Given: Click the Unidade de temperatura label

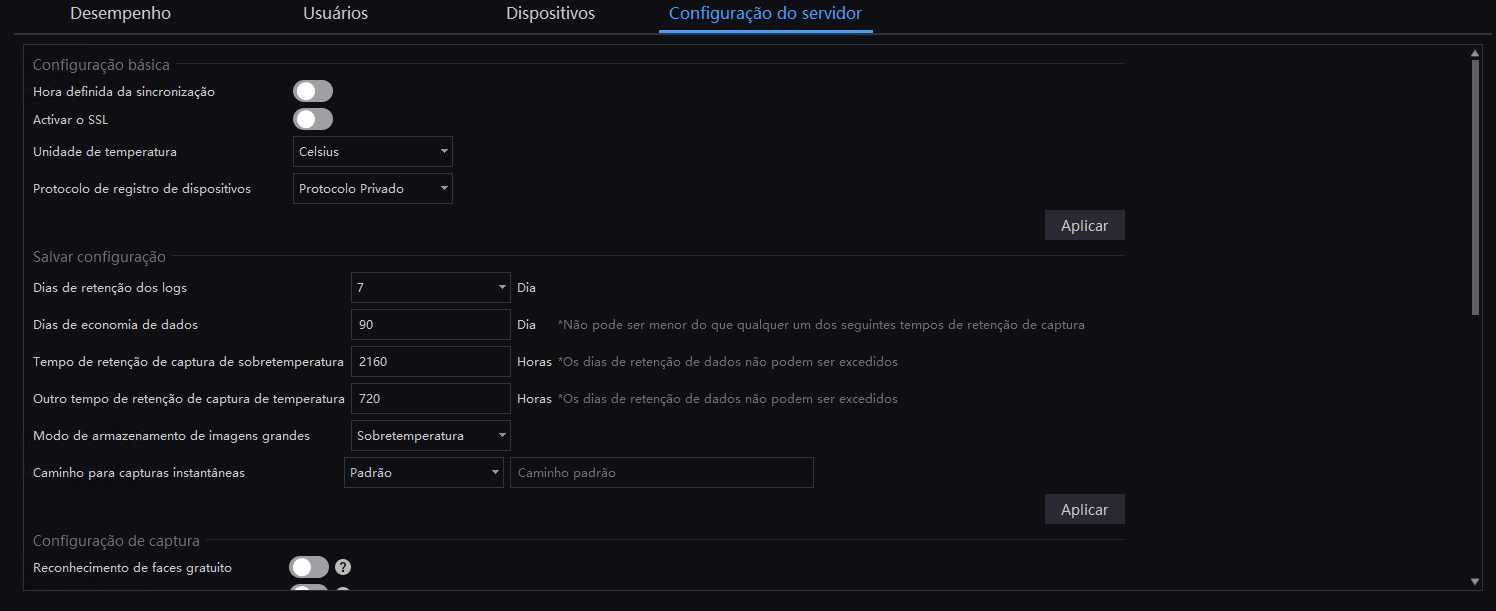Looking at the screenshot, I should click(105, 152).
